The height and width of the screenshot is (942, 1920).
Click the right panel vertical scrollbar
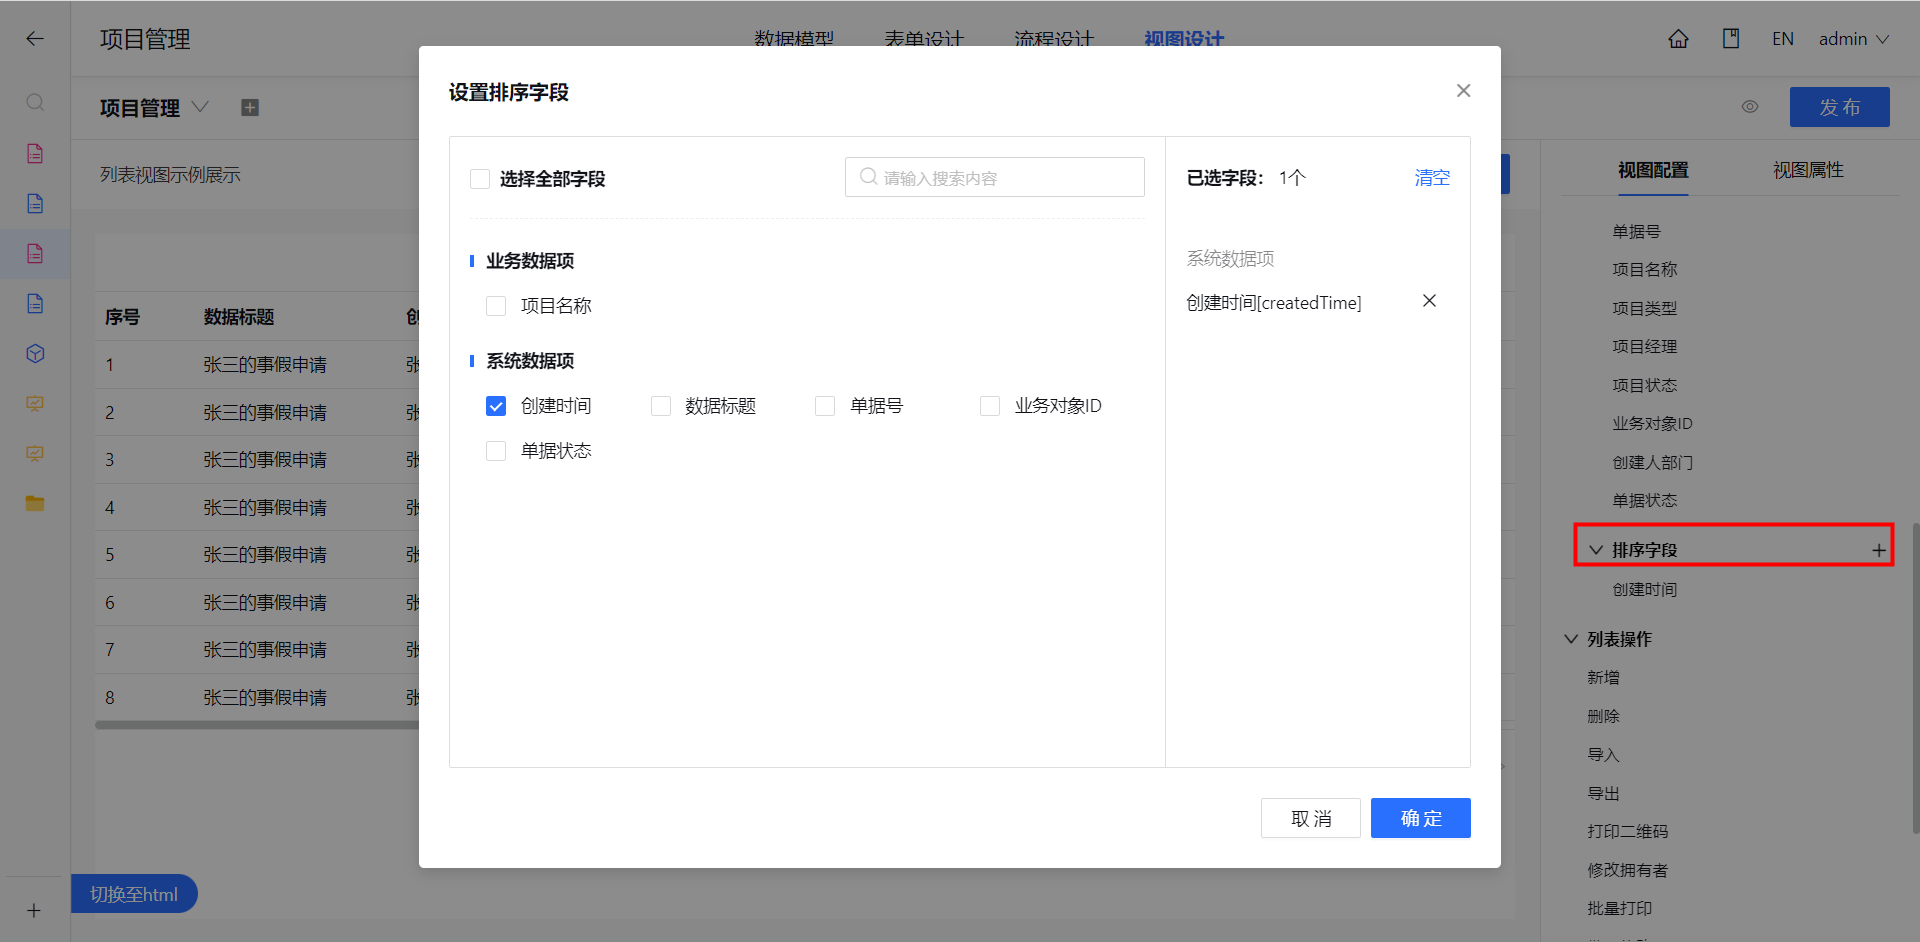1915,678
